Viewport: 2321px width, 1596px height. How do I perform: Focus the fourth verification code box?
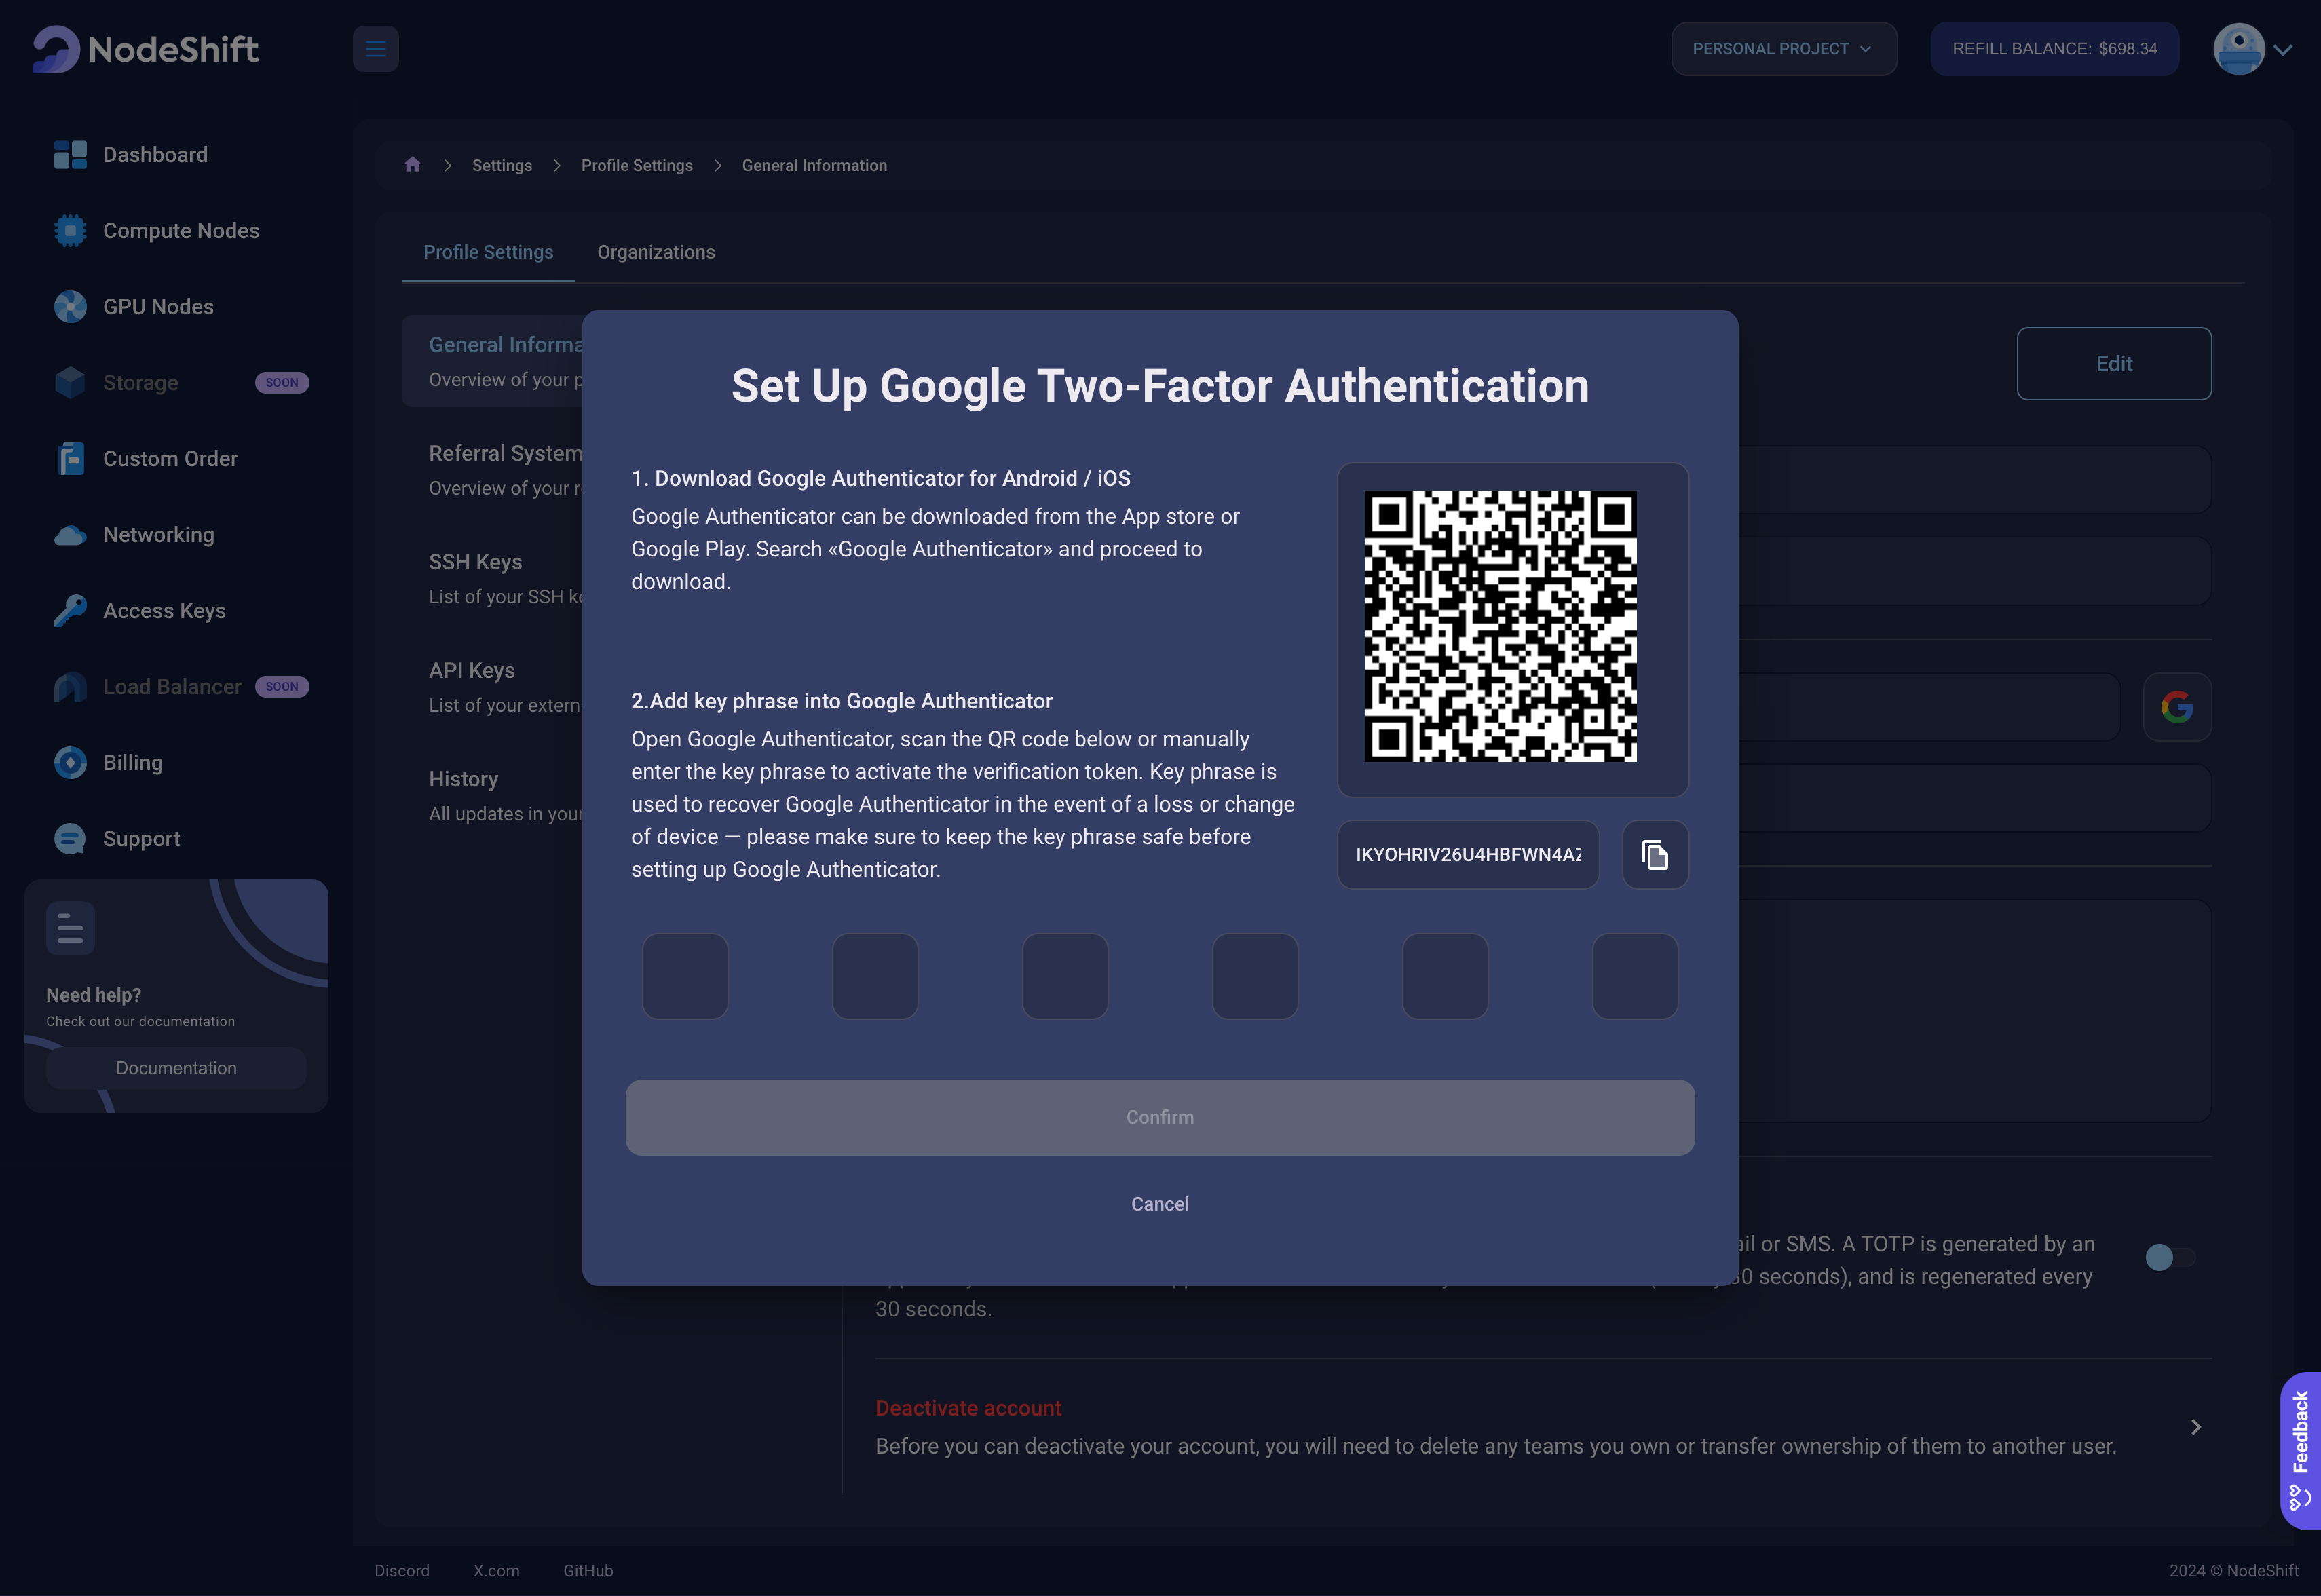pos(1255,976)
